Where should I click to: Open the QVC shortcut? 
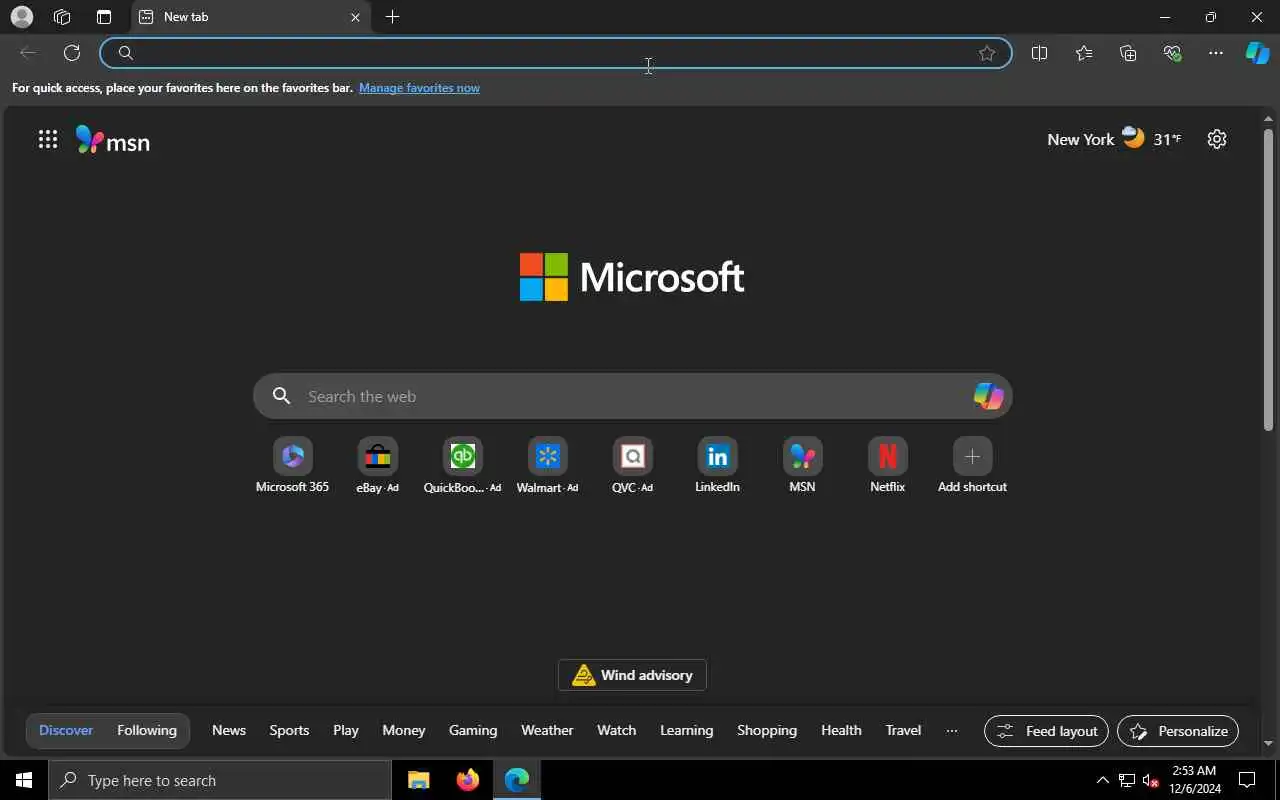[x=632, y=466]
